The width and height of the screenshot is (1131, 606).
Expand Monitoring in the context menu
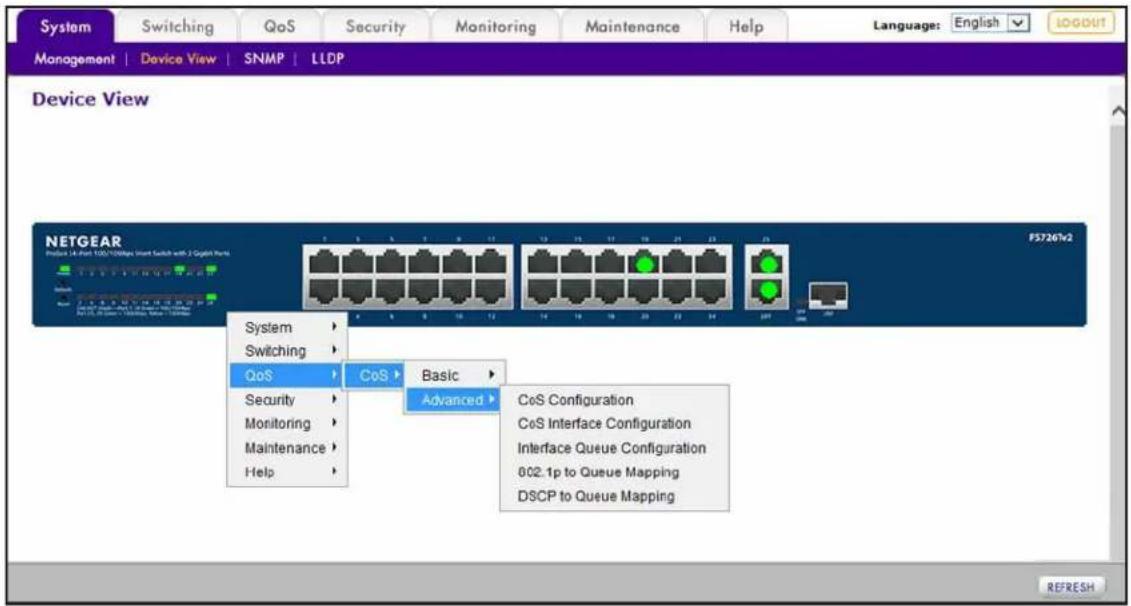287,423
